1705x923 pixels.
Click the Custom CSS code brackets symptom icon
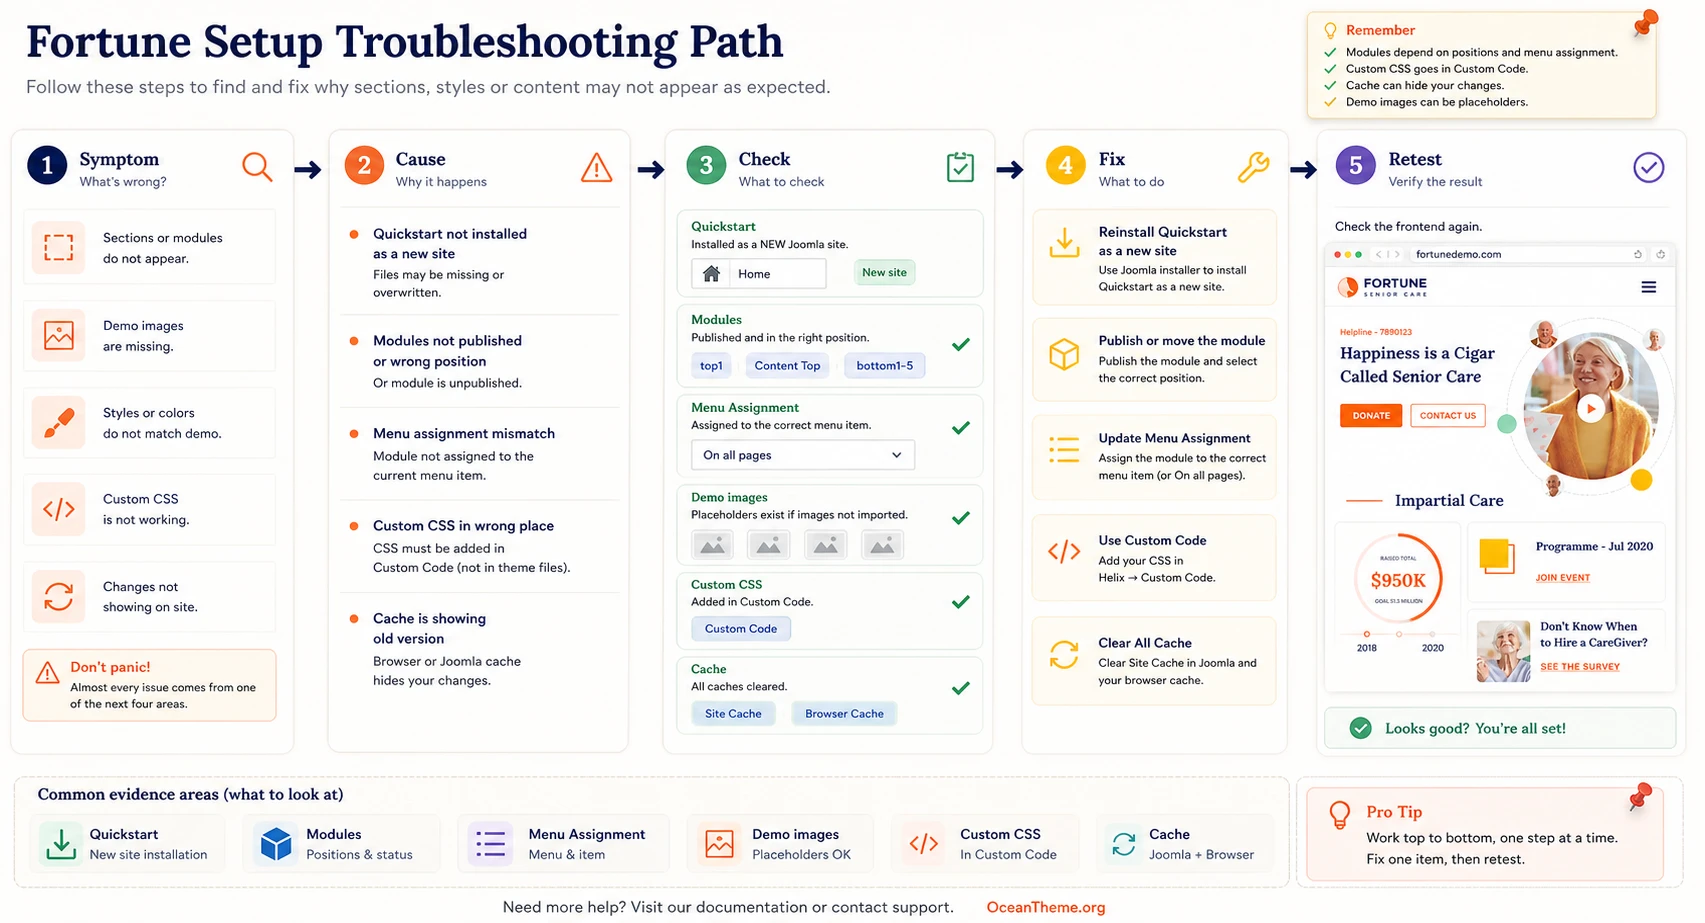click(x=58, y=509)
